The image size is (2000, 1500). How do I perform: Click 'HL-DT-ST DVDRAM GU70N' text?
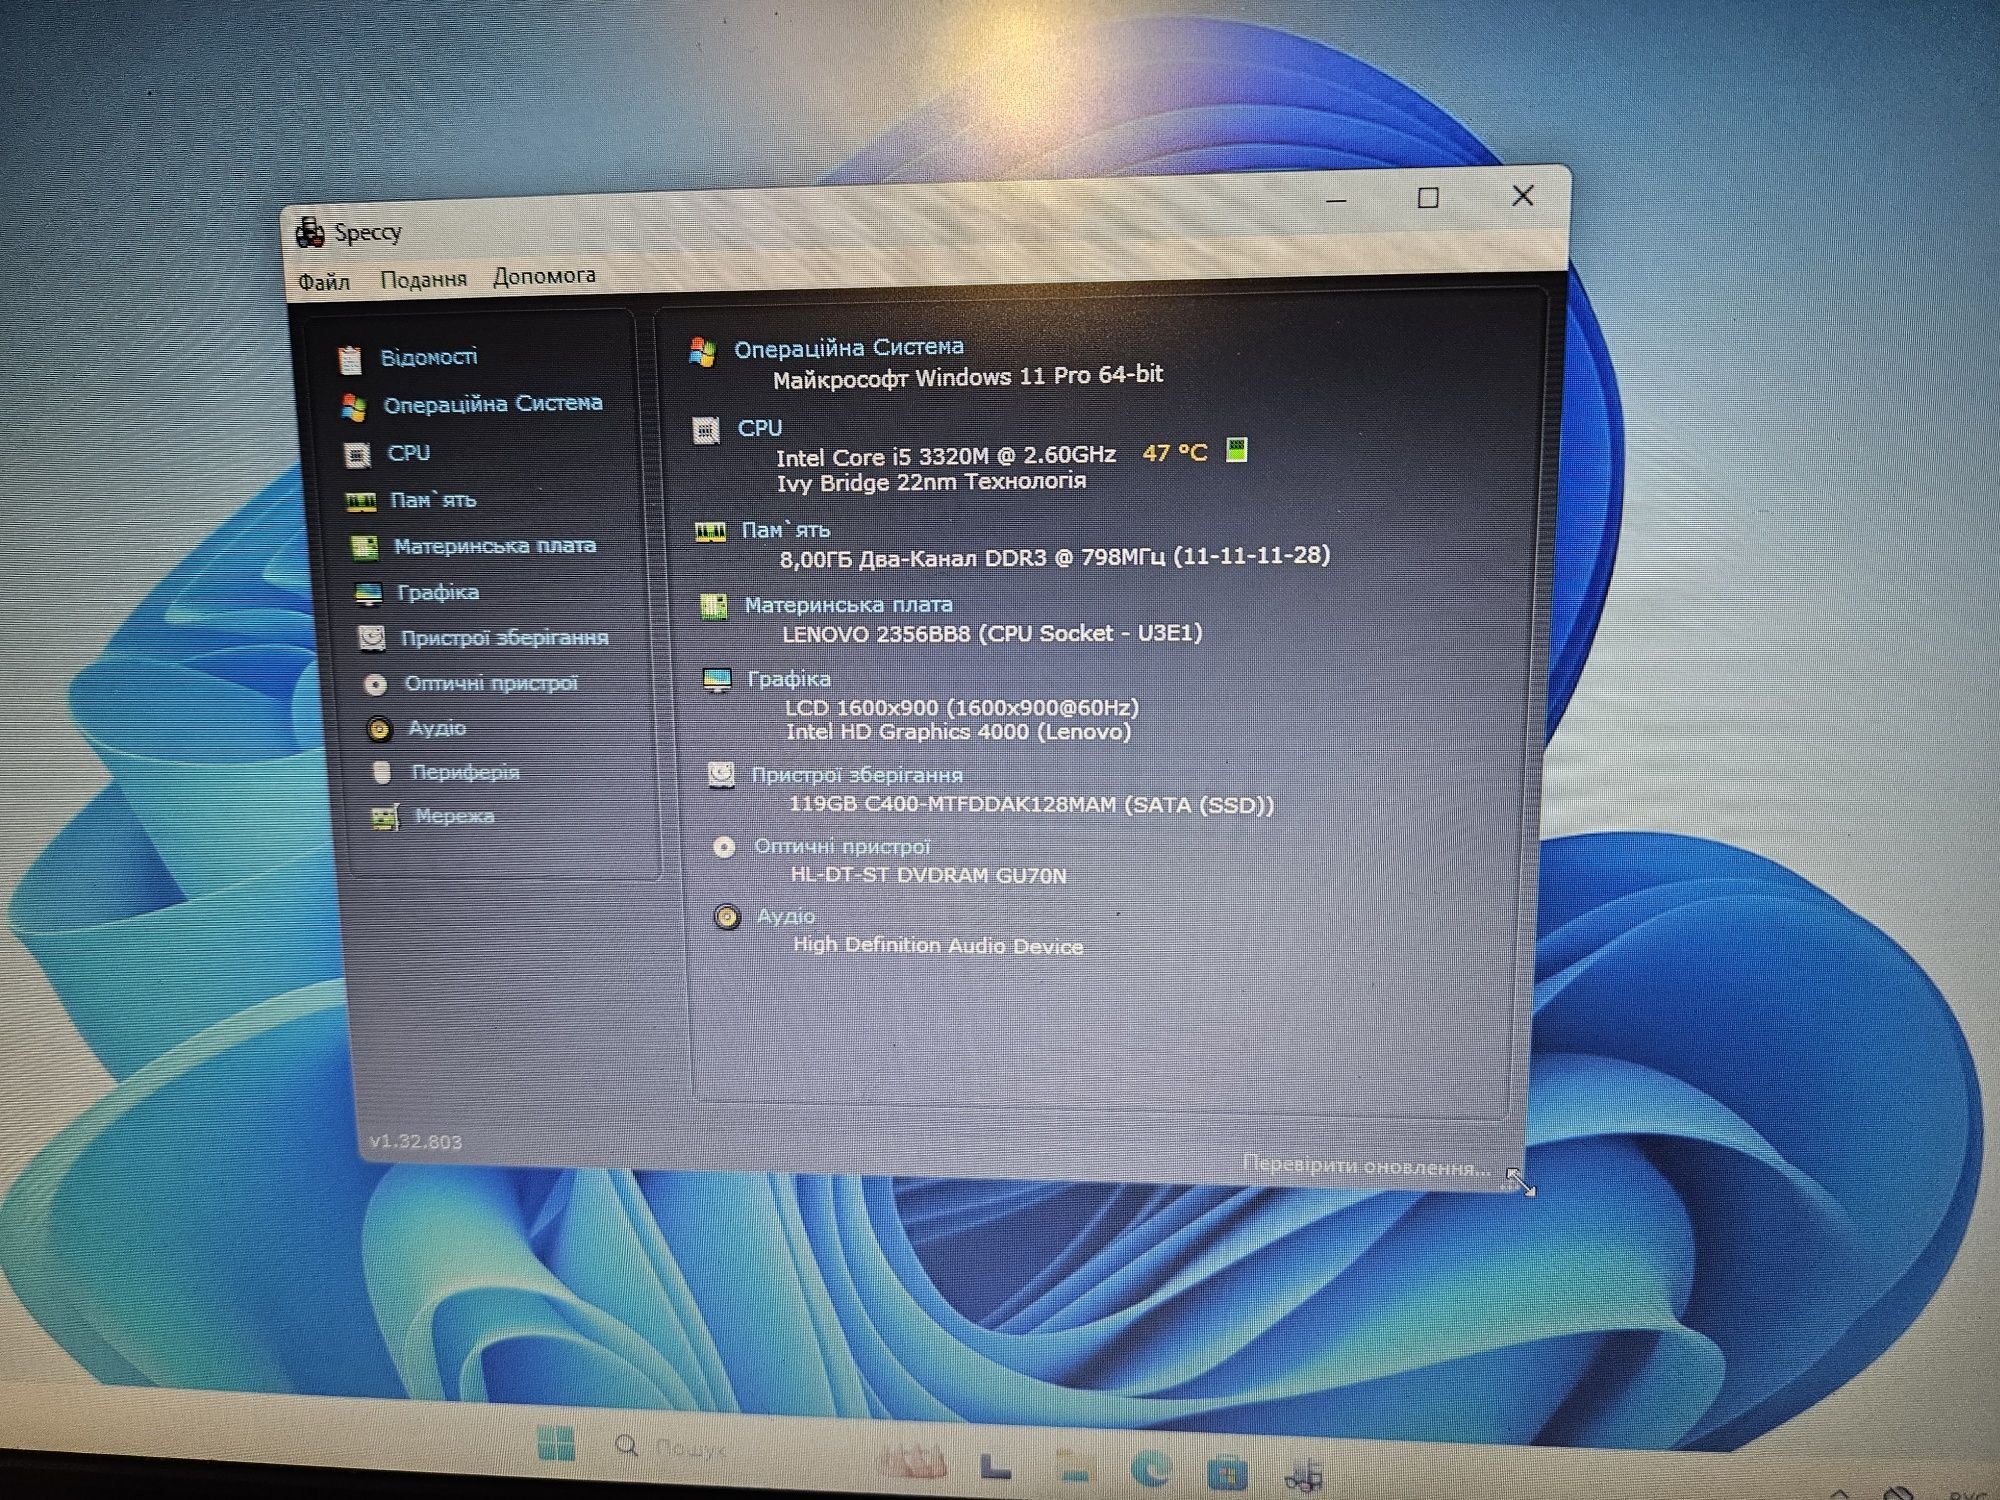[929, 875]
